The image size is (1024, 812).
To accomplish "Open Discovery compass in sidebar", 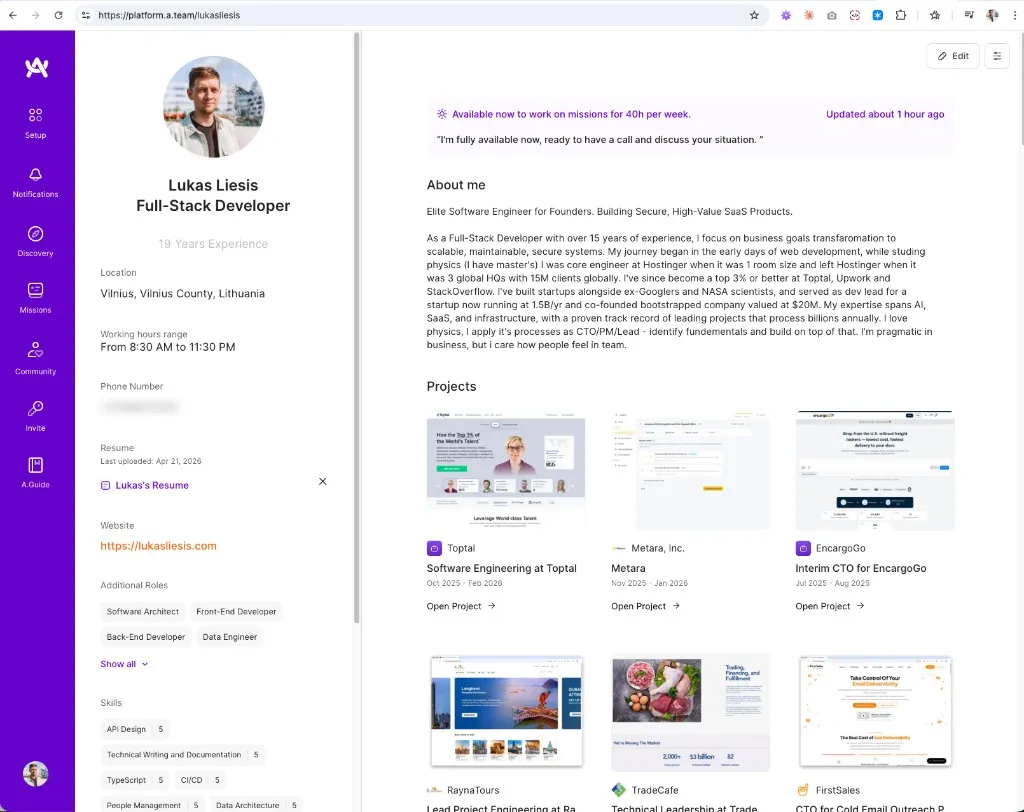I will tap(35, 241).
